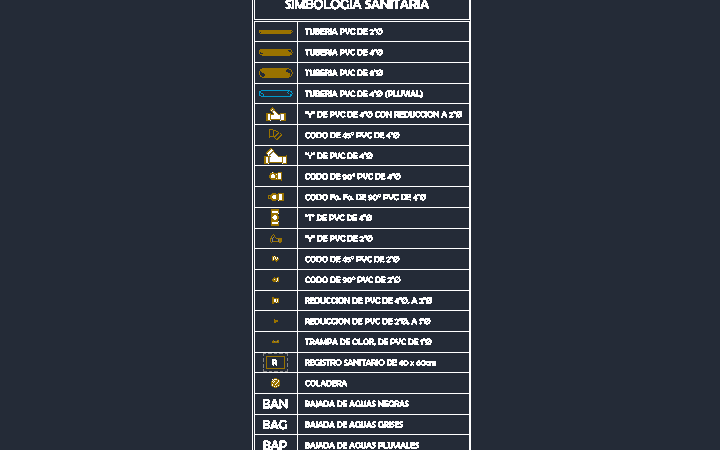Click the 4-inch PVC Y fitting symbol
This screenshot has width=720, height=450.
[275, 156]
